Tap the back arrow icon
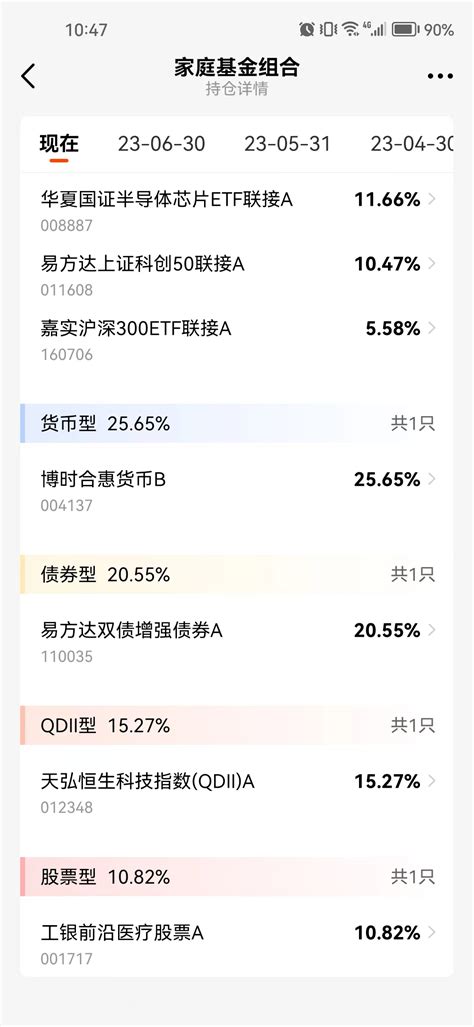Viewport: 474px width, 1027px height. coord(28,77)
